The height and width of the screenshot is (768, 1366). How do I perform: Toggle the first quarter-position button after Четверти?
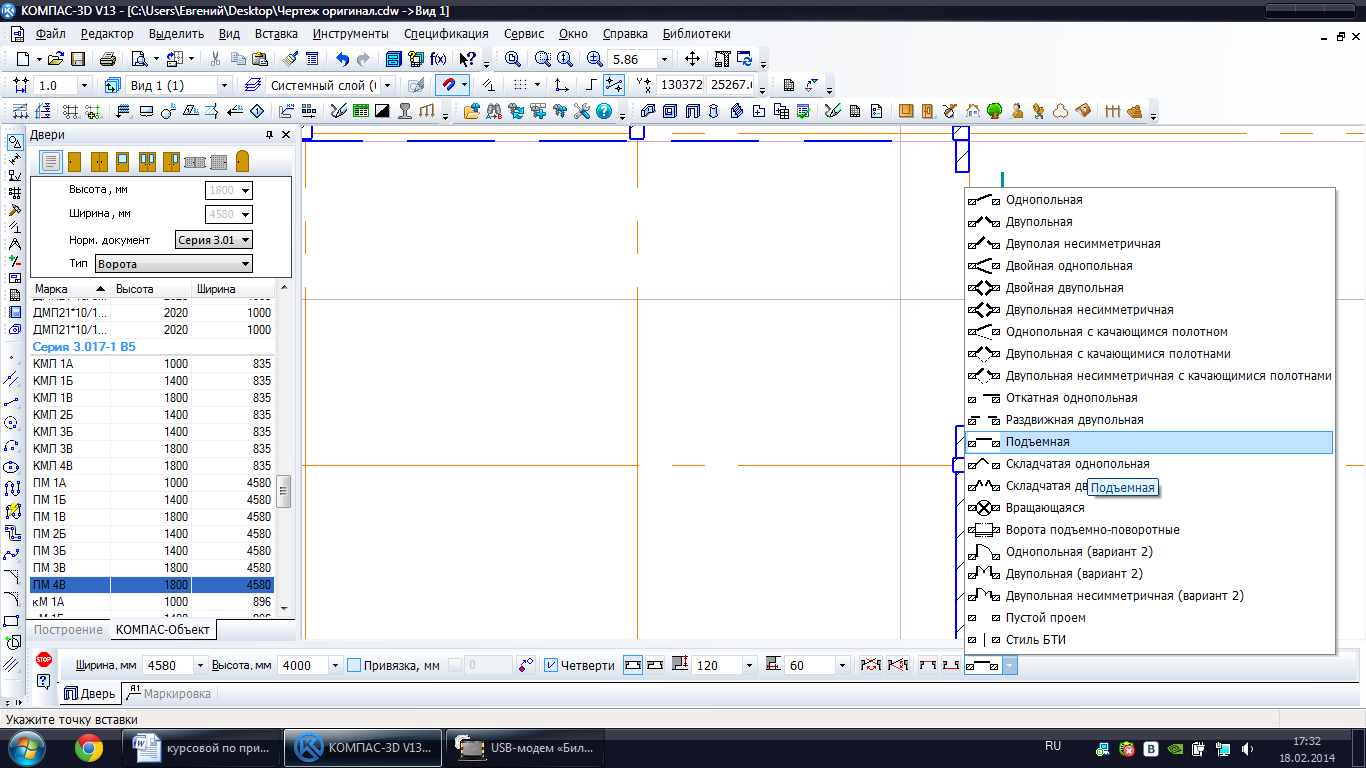632,665
